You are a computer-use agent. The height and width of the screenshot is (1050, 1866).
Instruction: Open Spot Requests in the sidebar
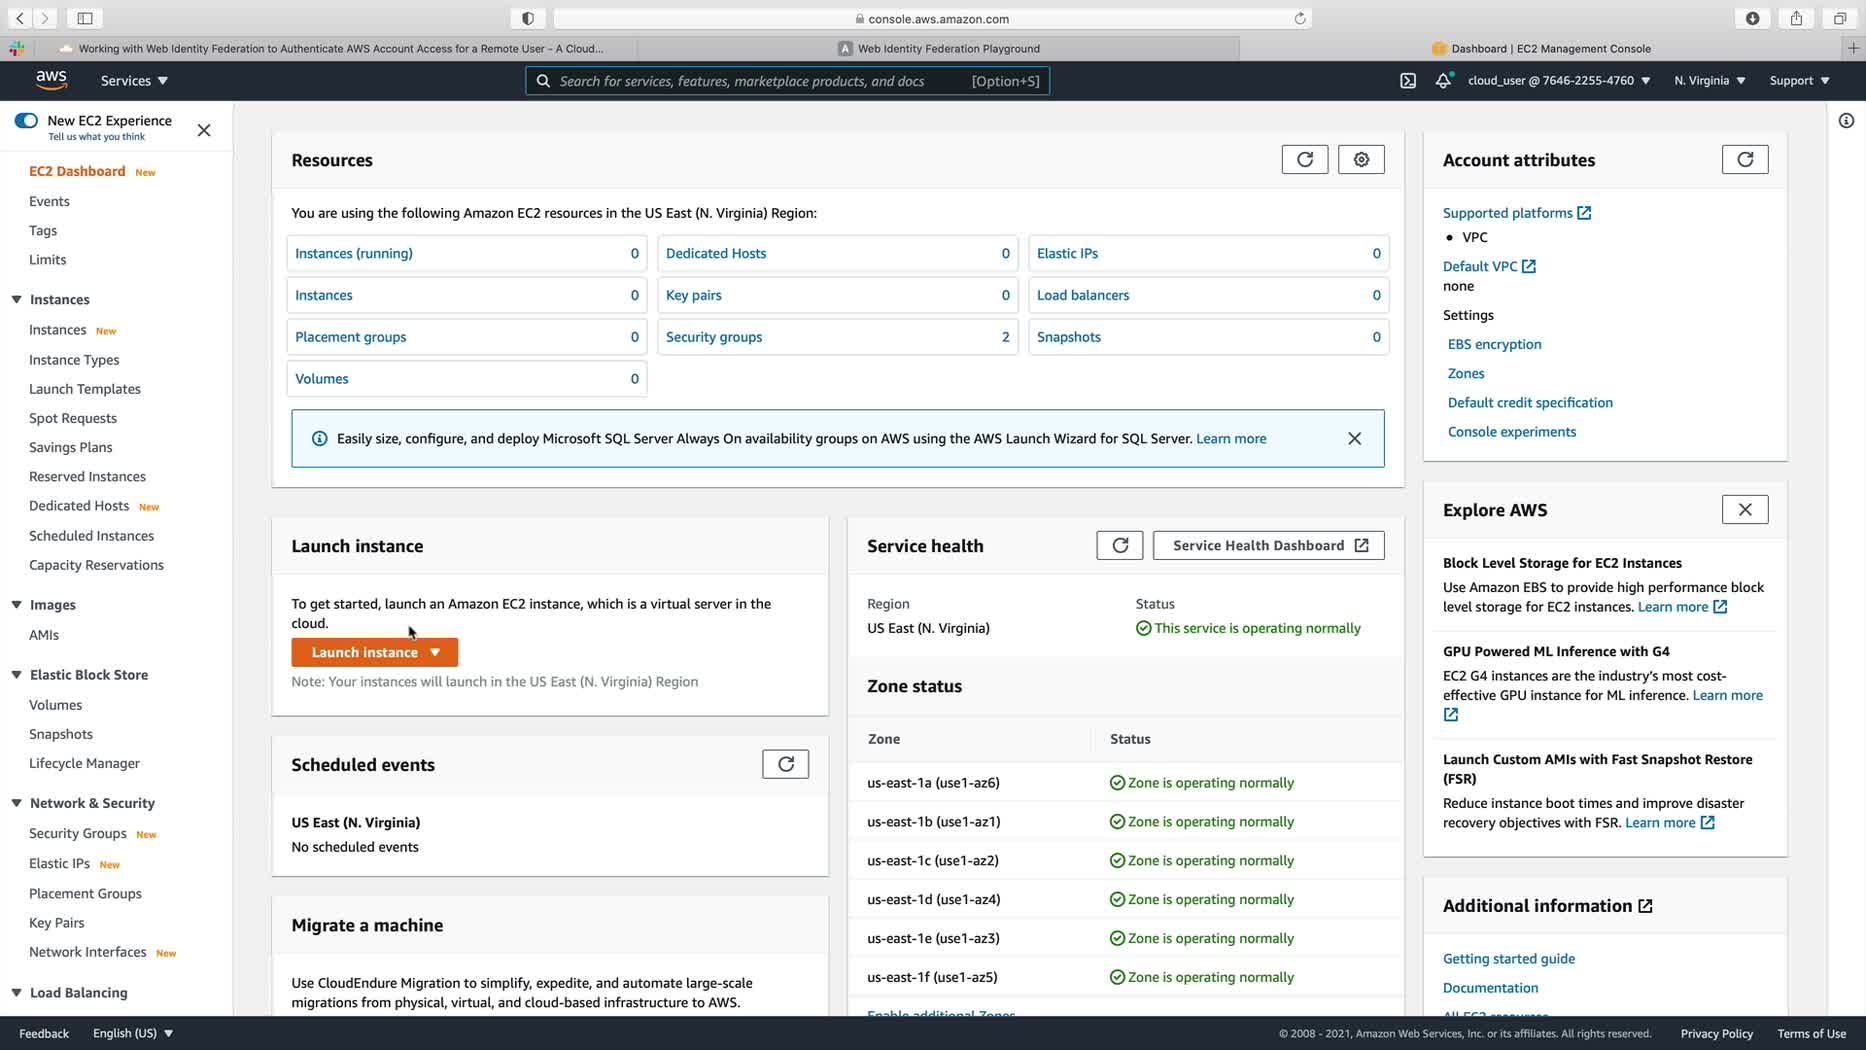coord(73,418)
